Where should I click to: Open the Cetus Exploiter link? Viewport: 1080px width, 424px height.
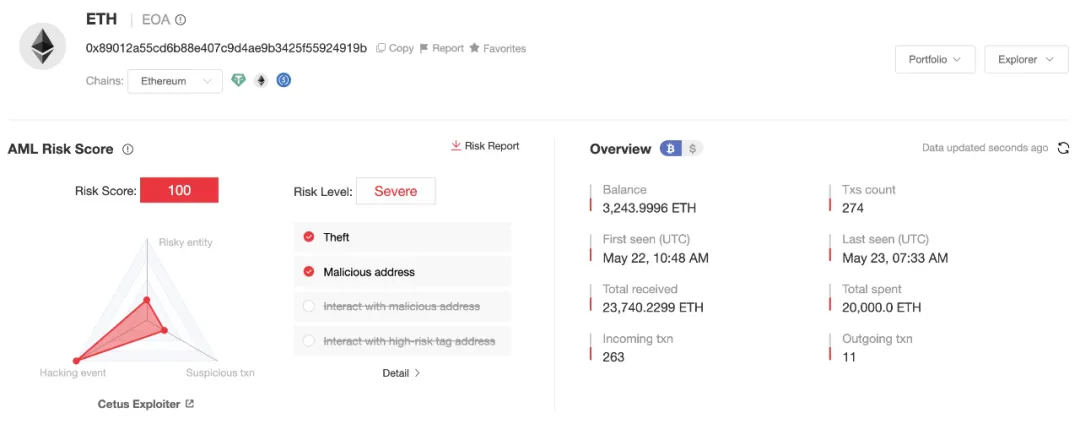pyautogui.click(x=146, y=404)
